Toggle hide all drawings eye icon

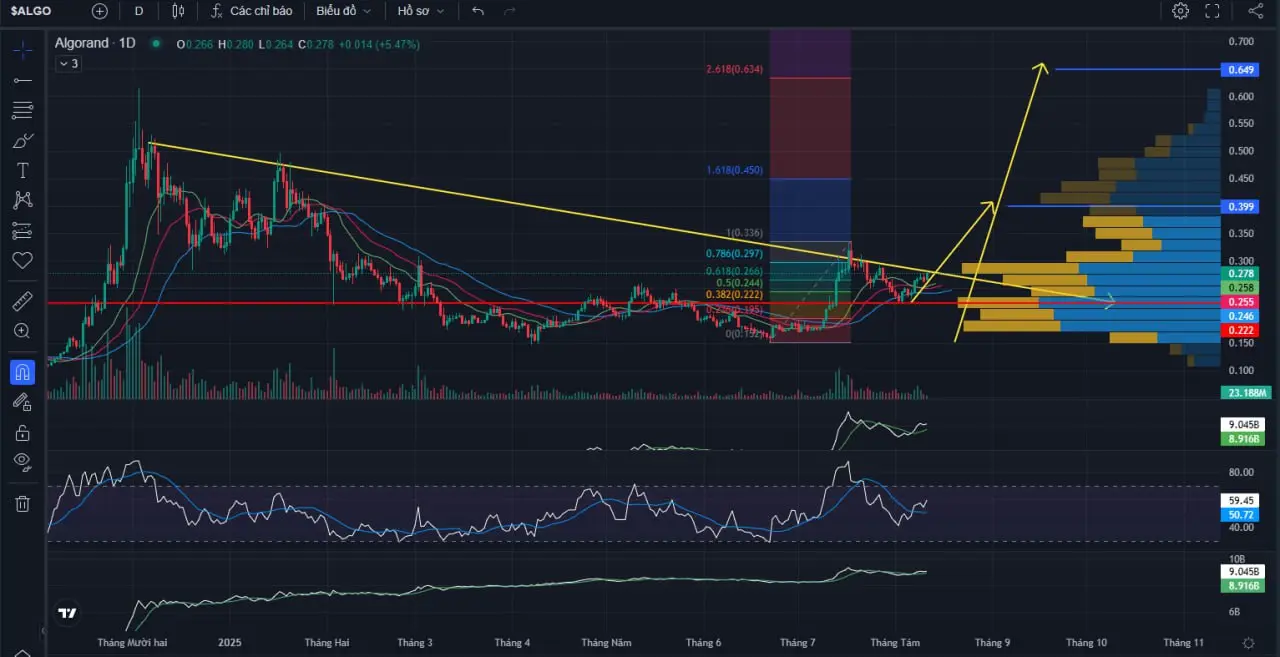click(x=22, y=462)
